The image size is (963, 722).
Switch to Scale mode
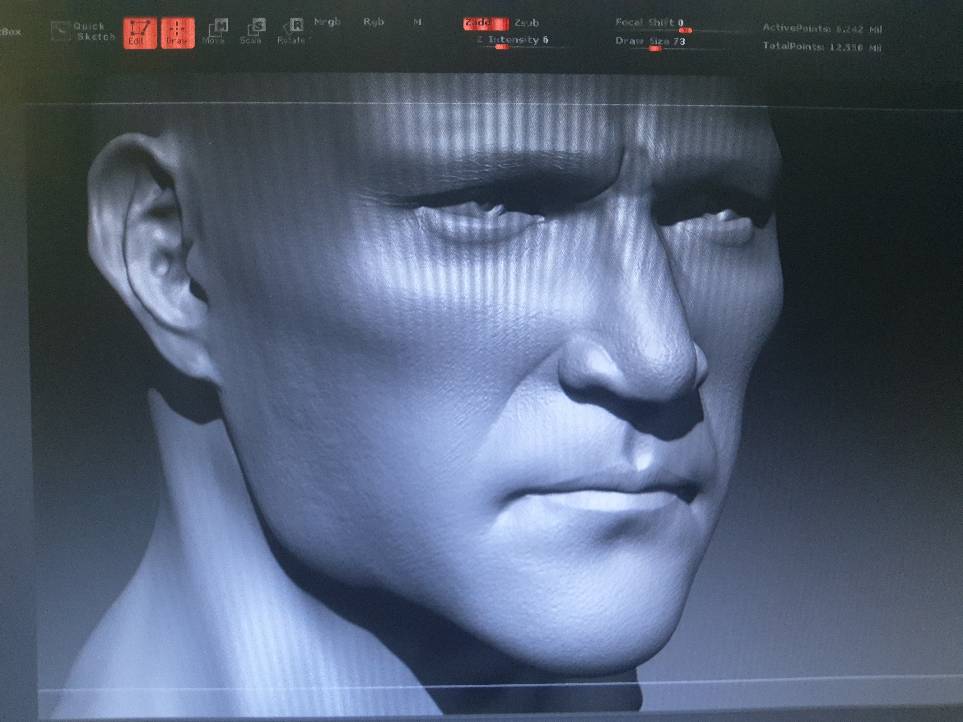251,32
